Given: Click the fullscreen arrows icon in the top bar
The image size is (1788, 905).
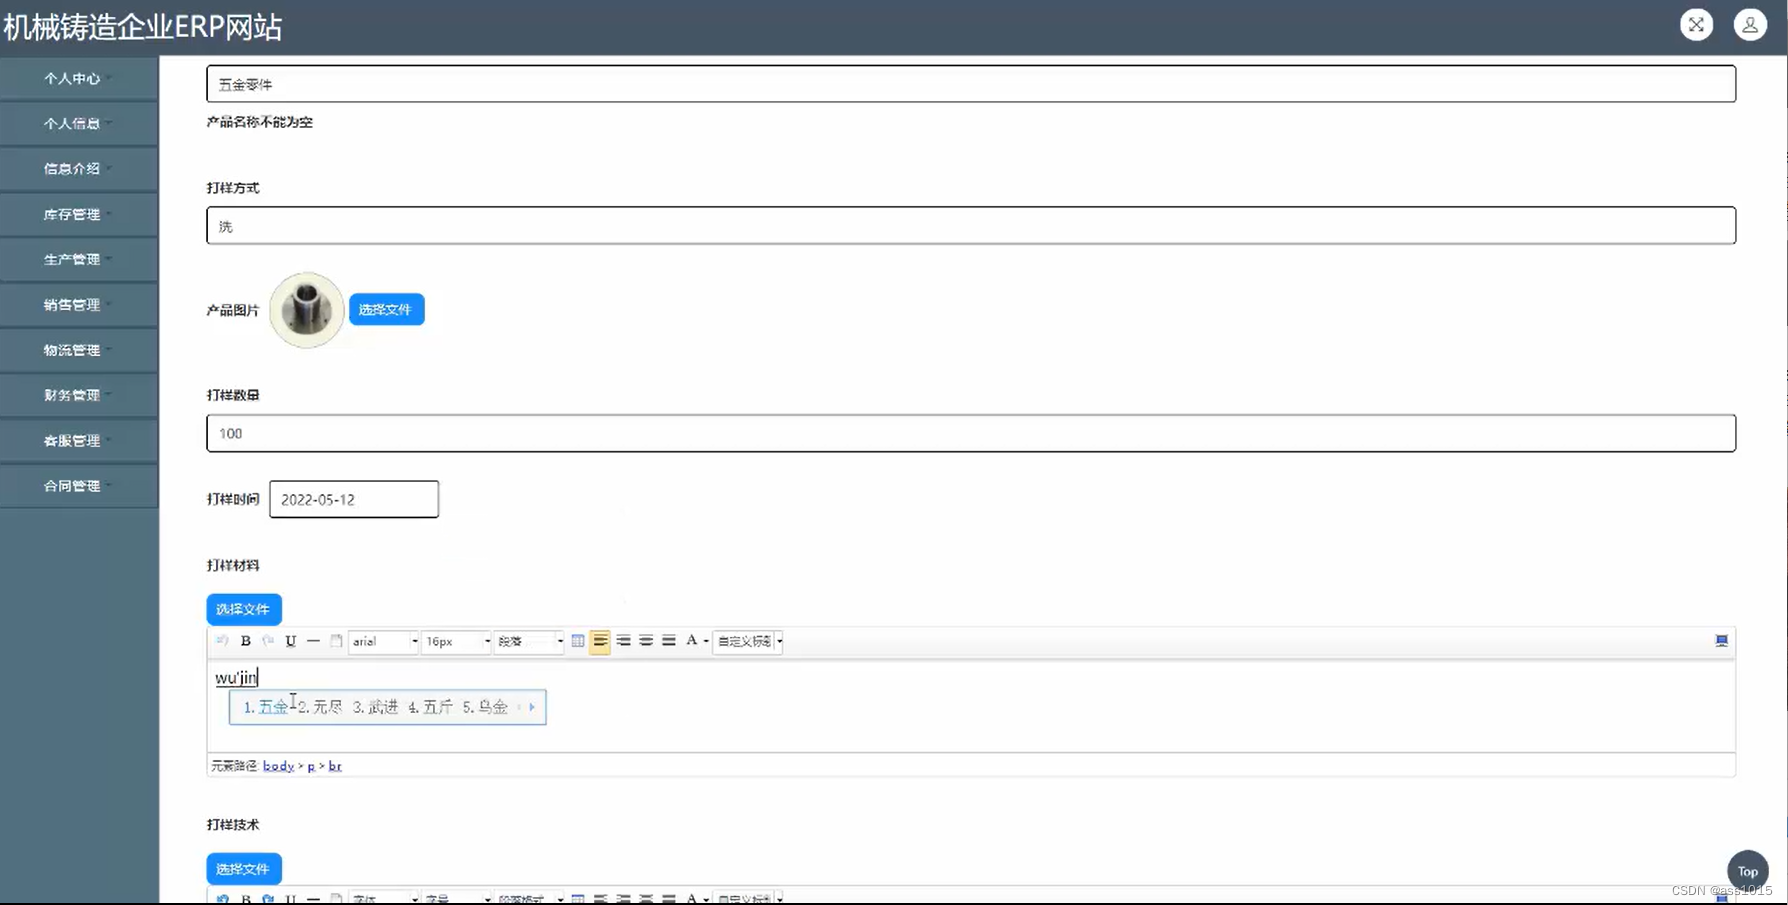Looking at the screenshot, I should tap(1696, 24).
